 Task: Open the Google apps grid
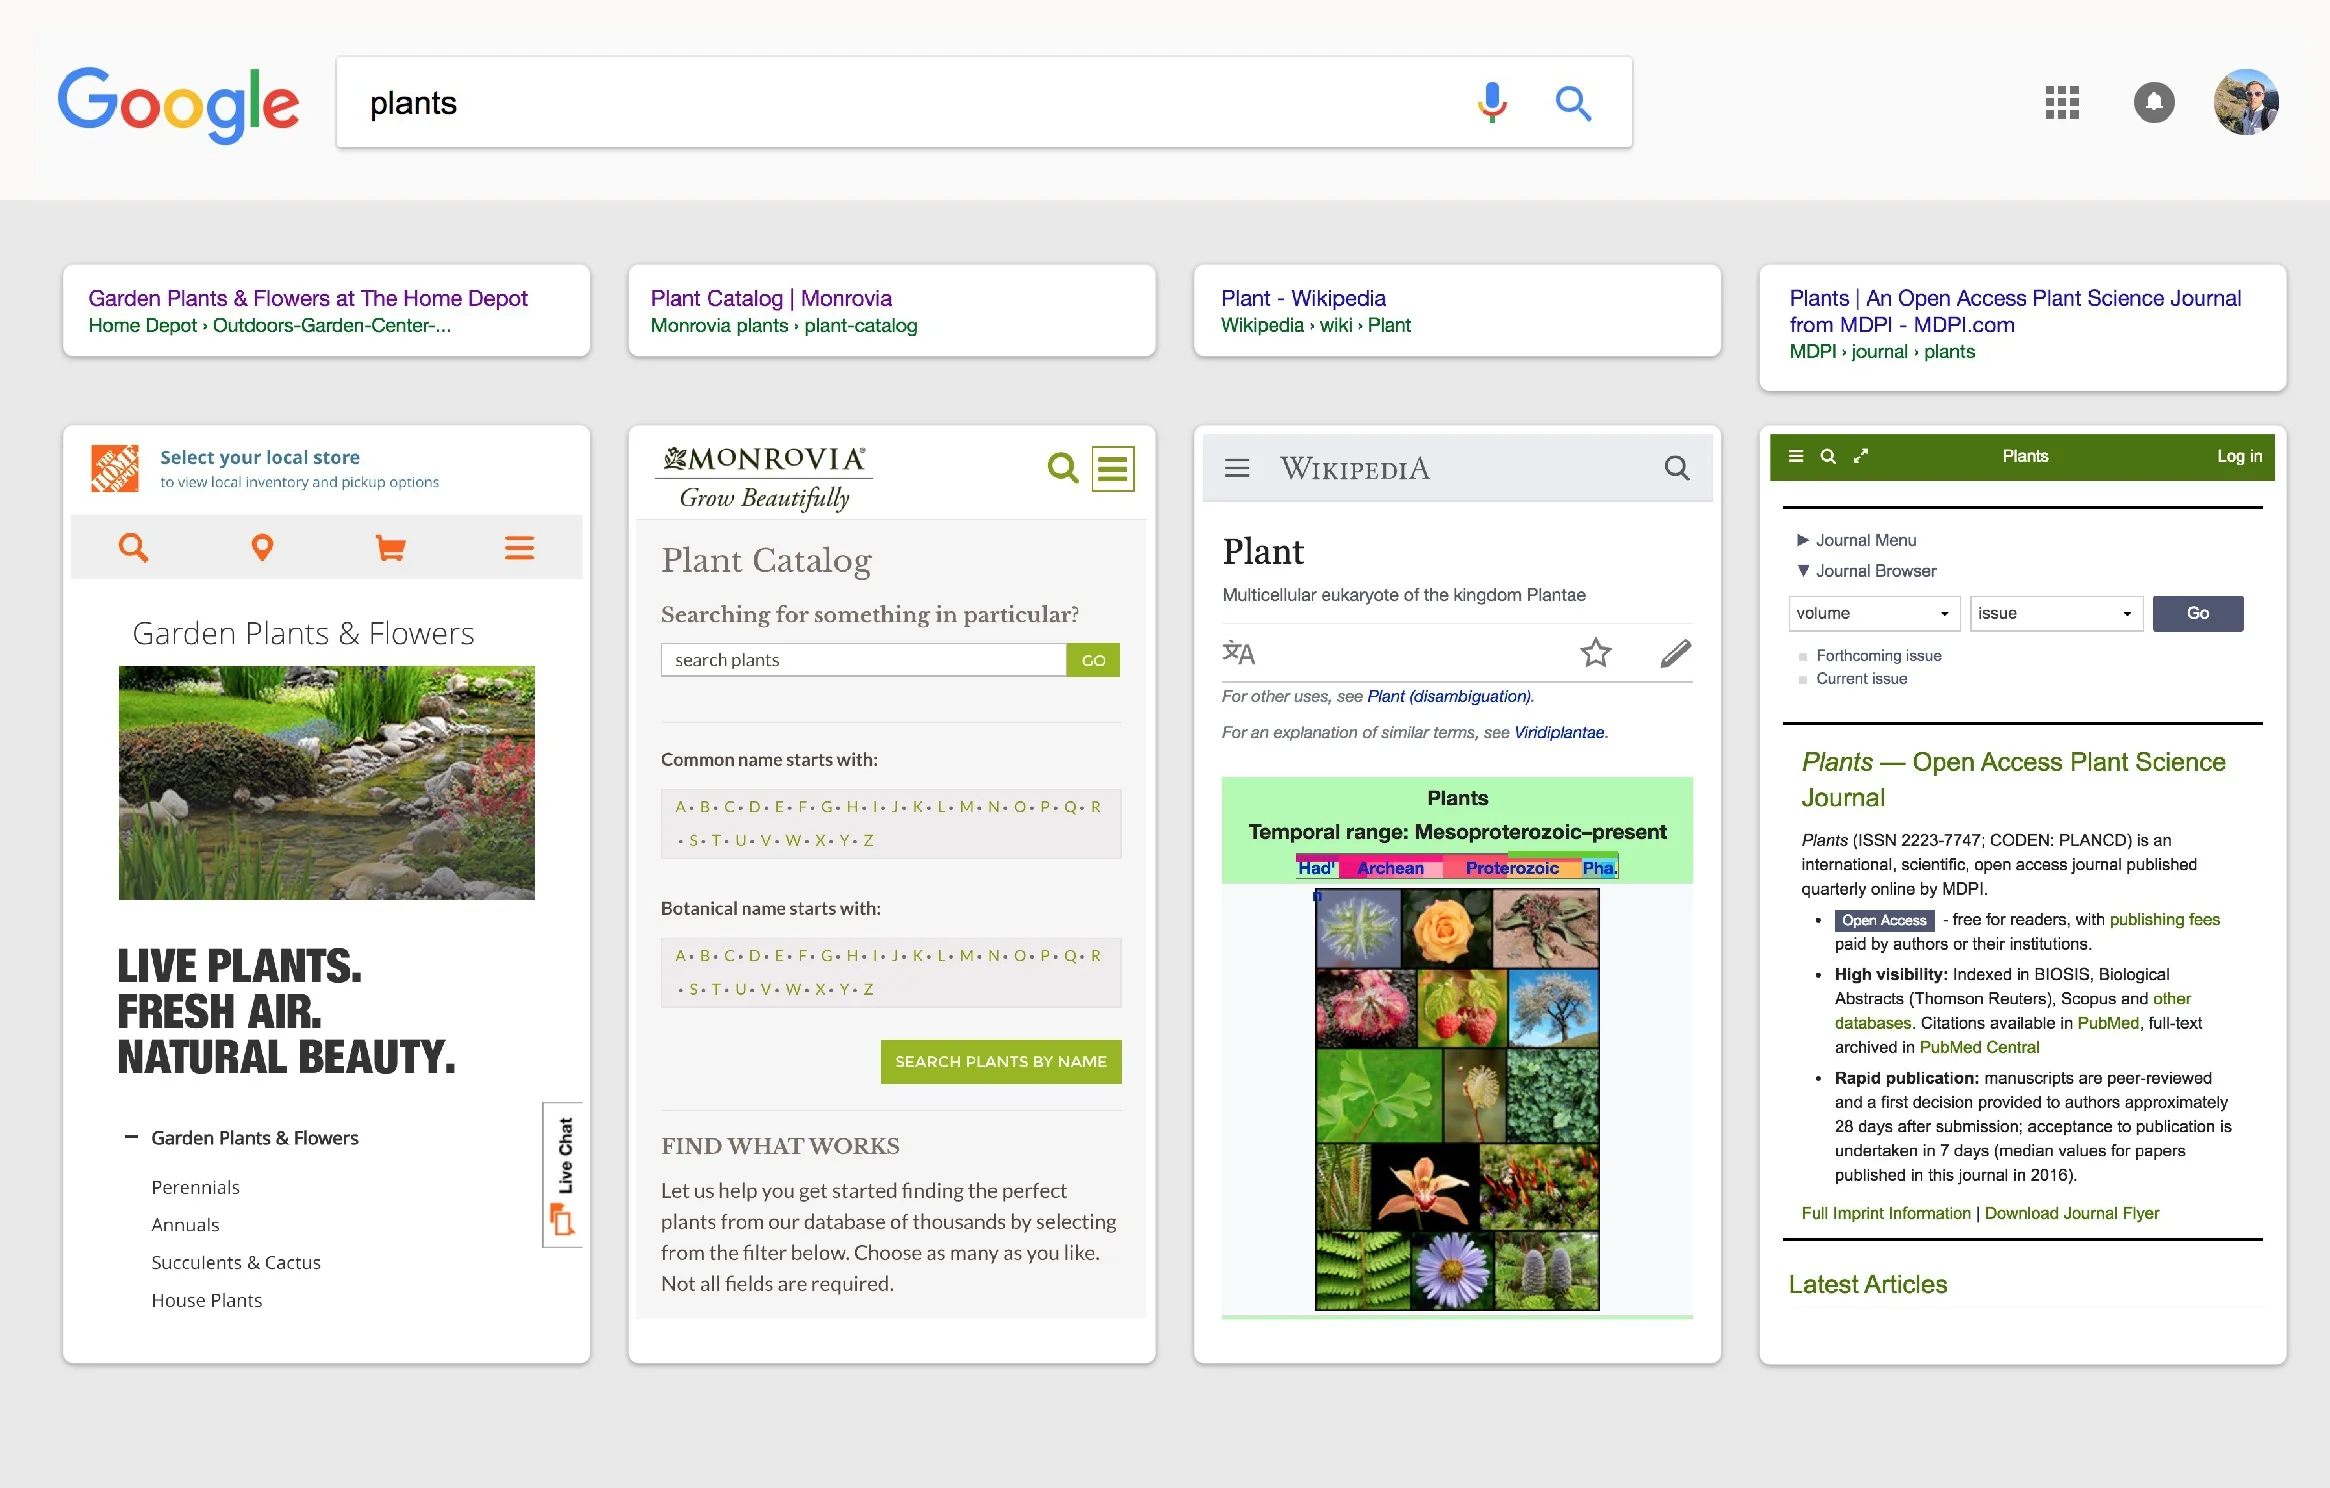coord(2062,102)
